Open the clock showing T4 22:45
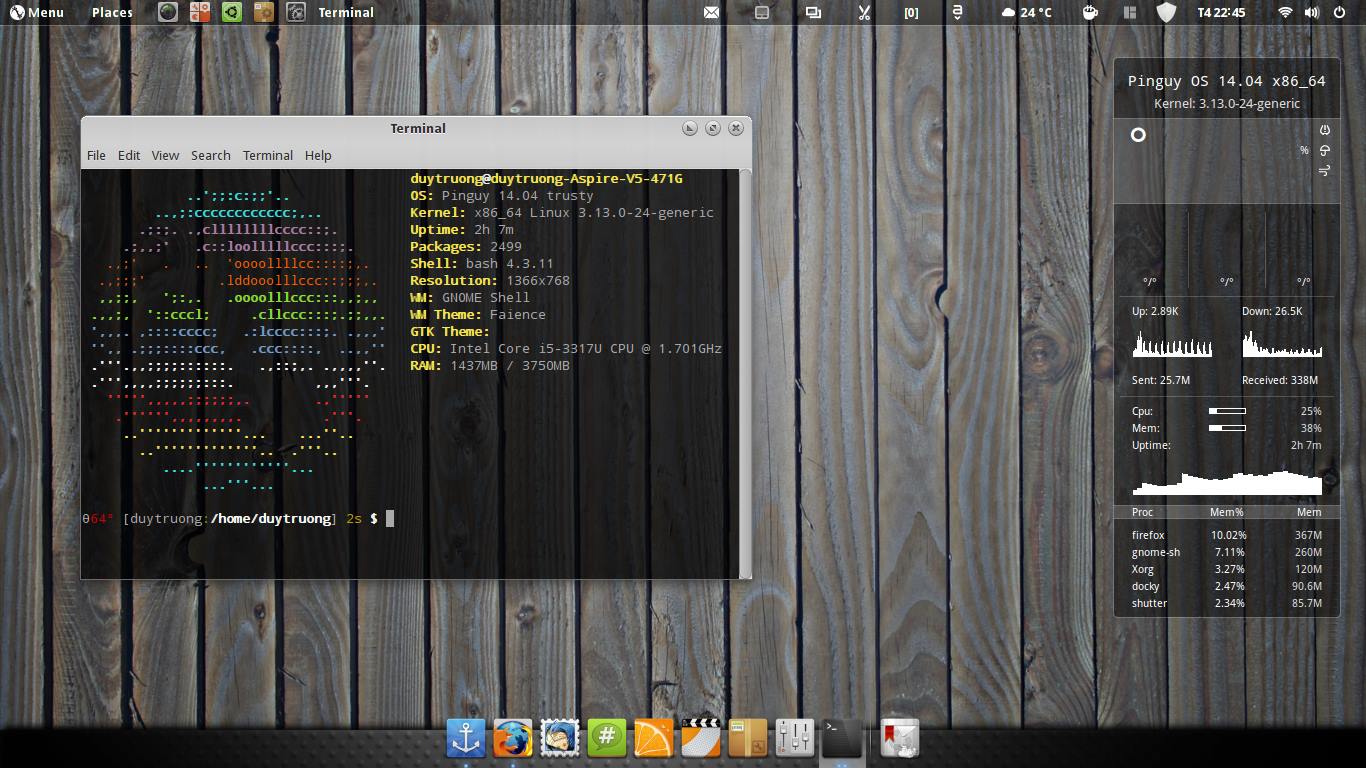 (x=1221, y=12)
